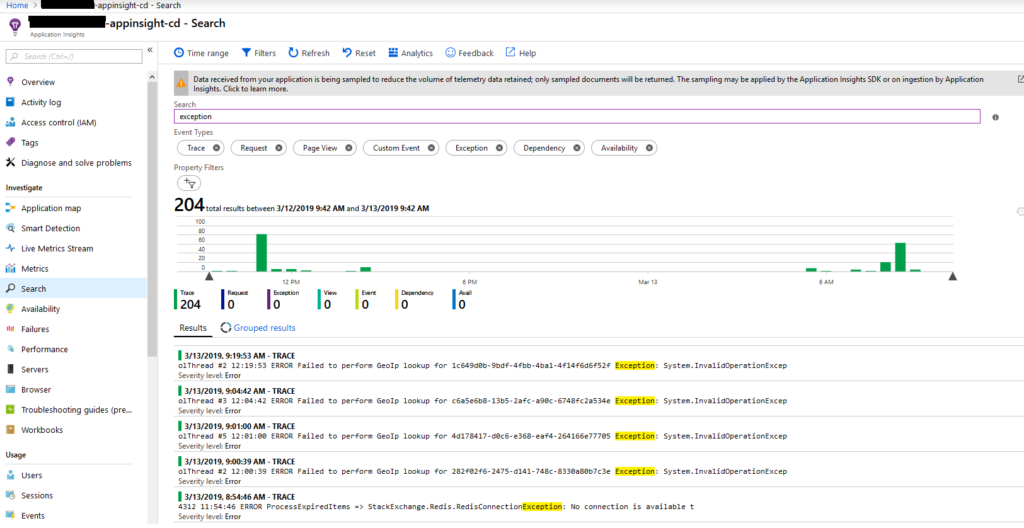Viewport: 1024px width, 528px height.
Task: Open the 9:19:53 AM trace result
Action: [x=599, y=365]
